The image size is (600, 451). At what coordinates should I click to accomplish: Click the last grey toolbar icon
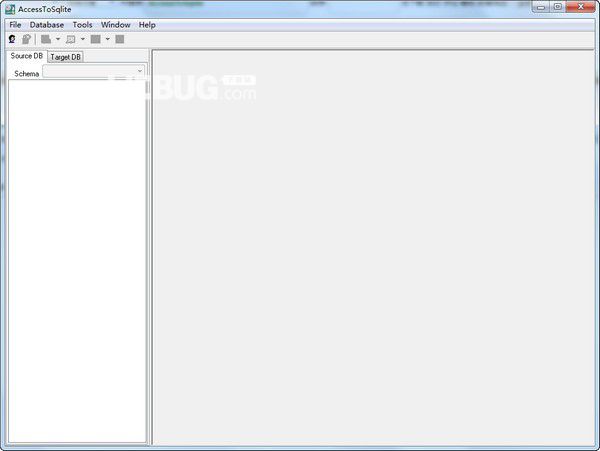pyautogui.click(x=120, y=39)
